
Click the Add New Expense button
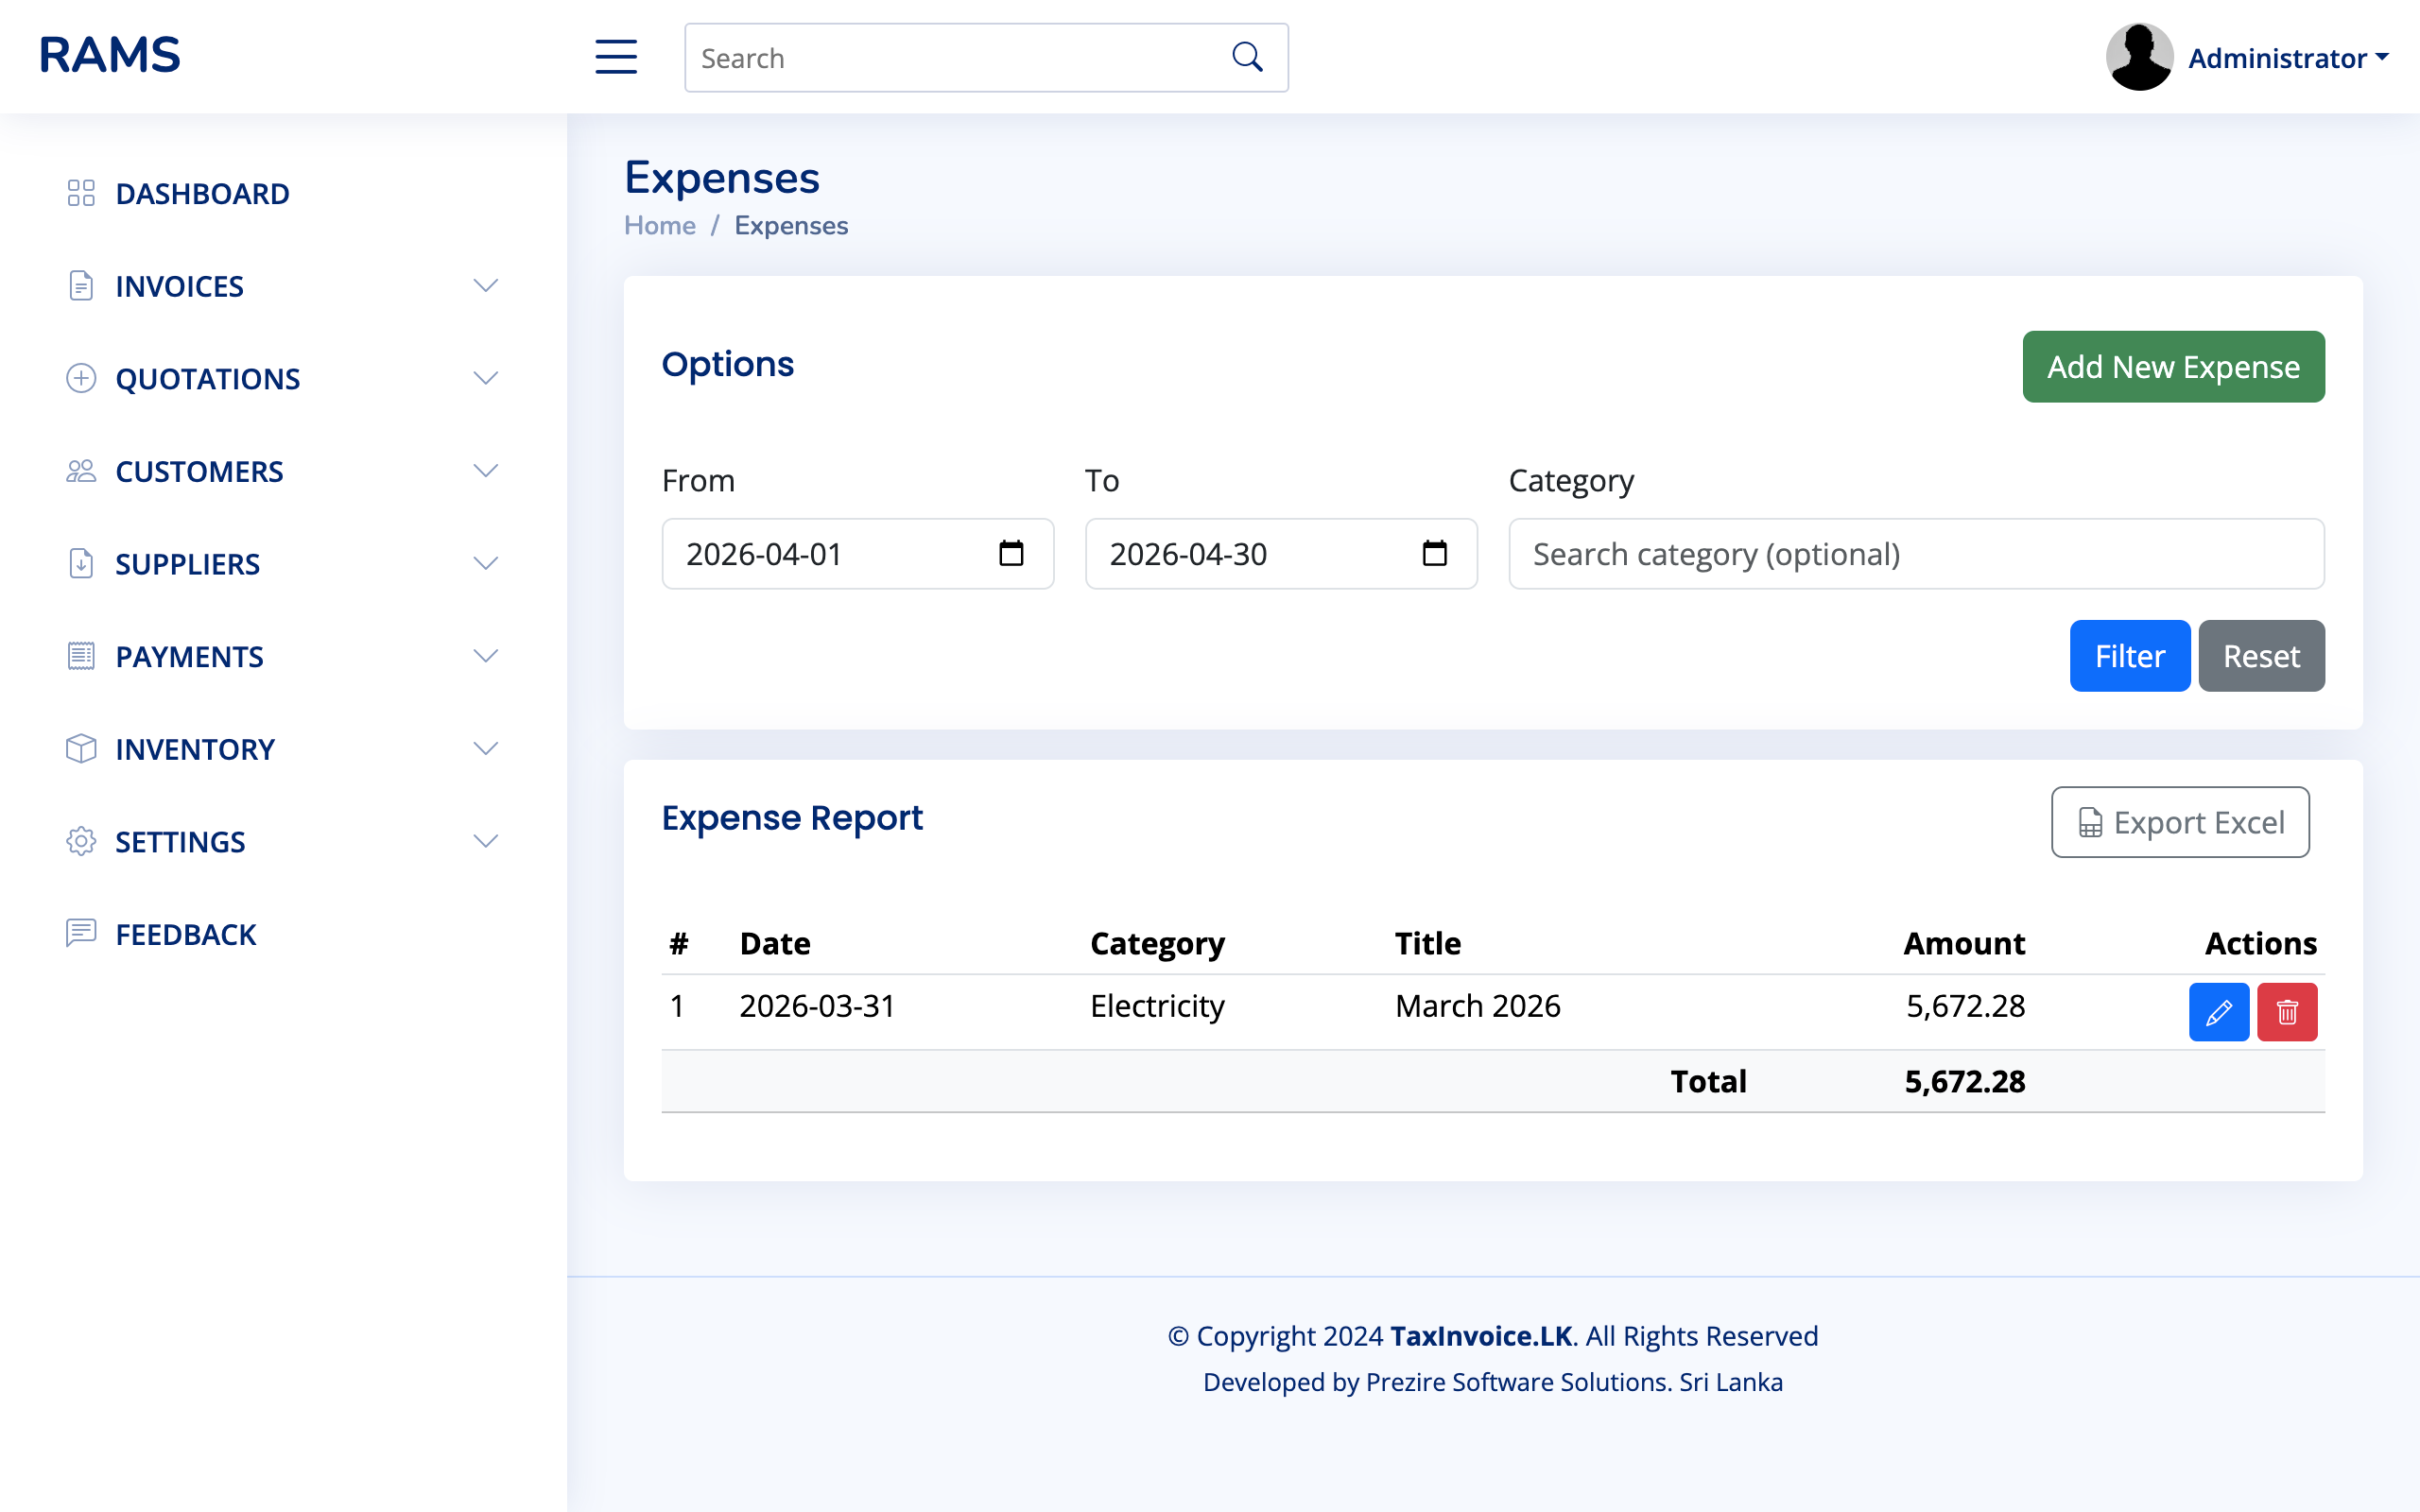click(x=2172, y=366)
